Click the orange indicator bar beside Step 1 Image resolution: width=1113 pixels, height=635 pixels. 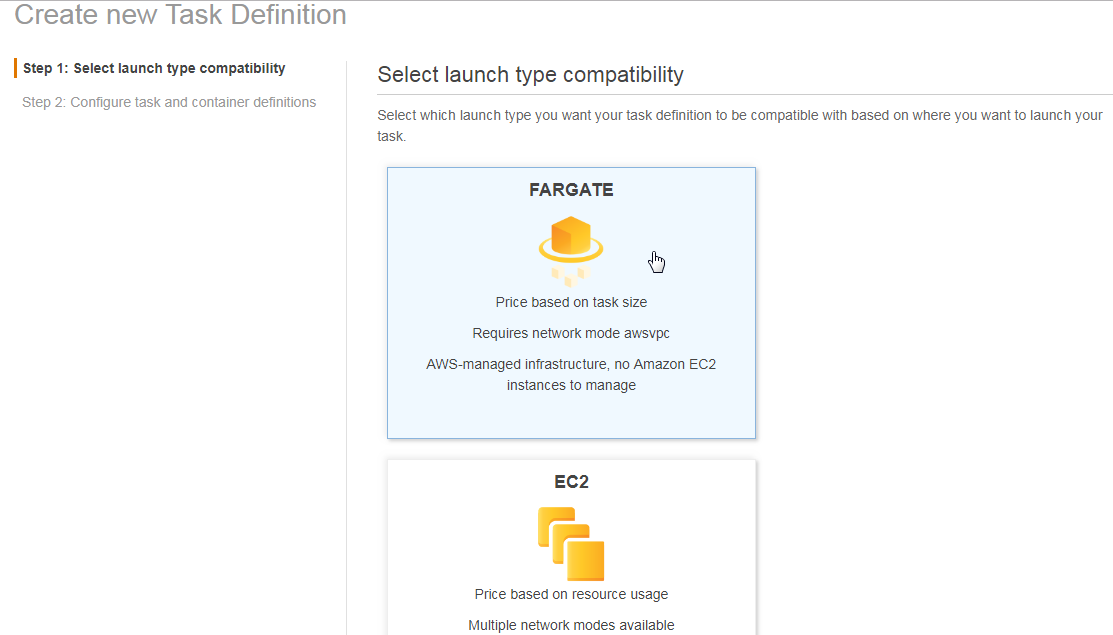click(16, 68)
